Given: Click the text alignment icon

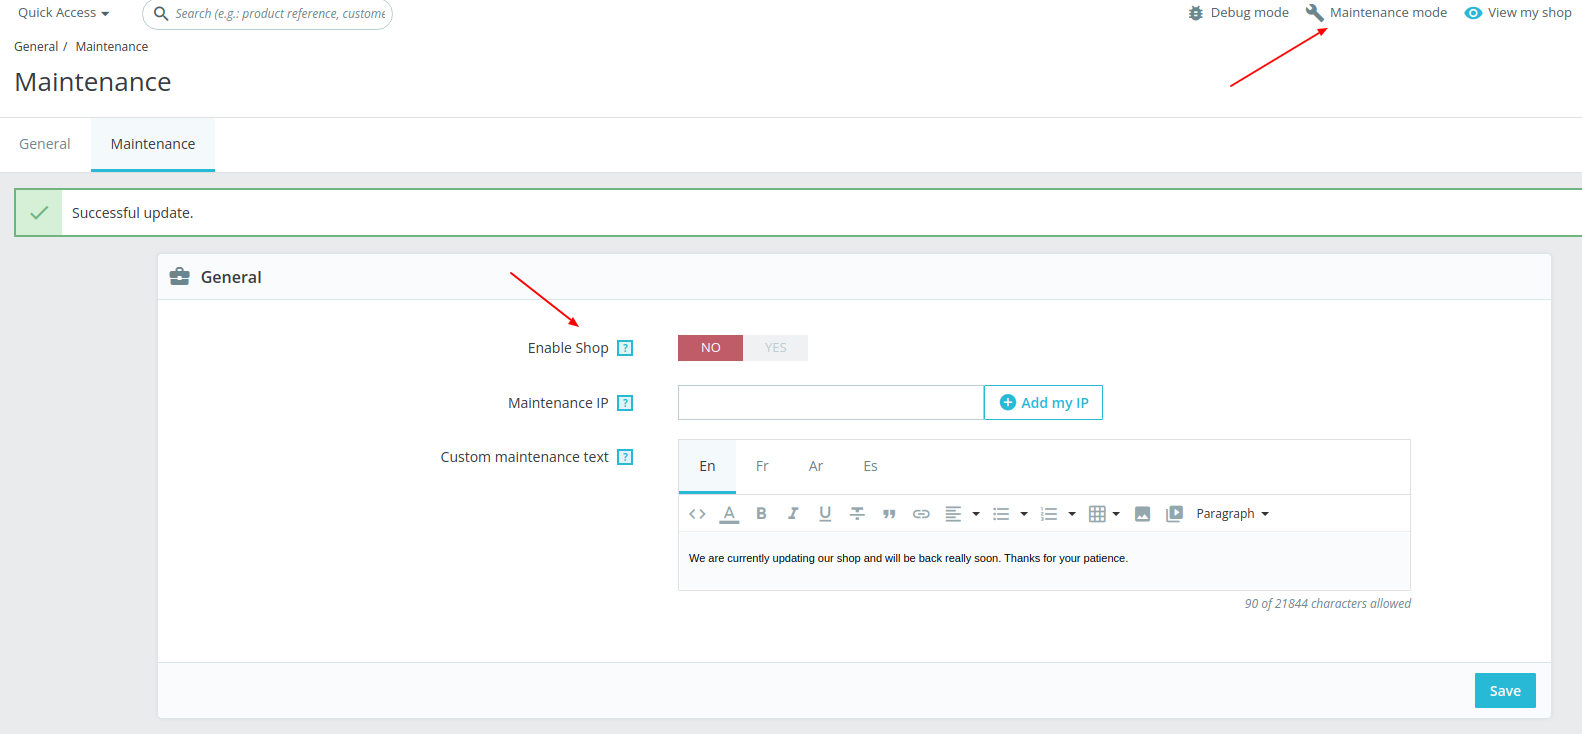Looking at the screenshot, I should coord(953,514).
